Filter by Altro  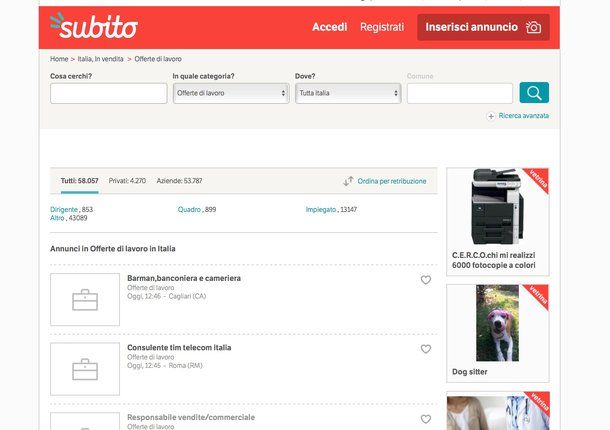57,218
